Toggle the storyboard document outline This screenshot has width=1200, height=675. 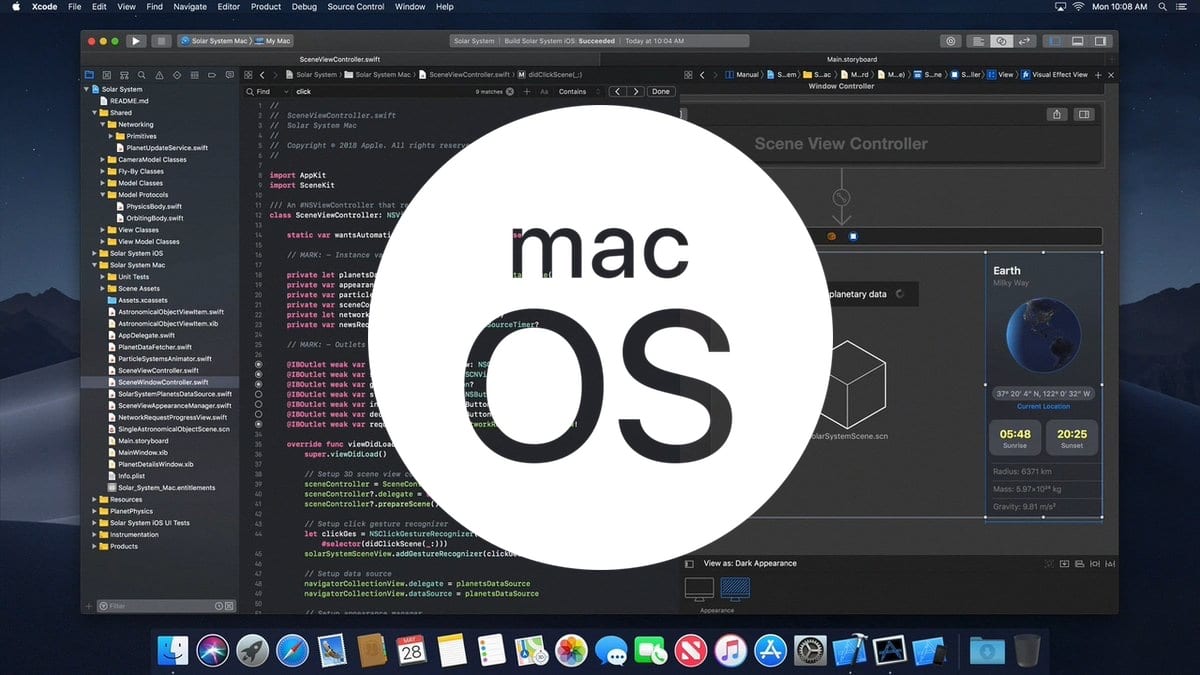[x=688, y=563]
